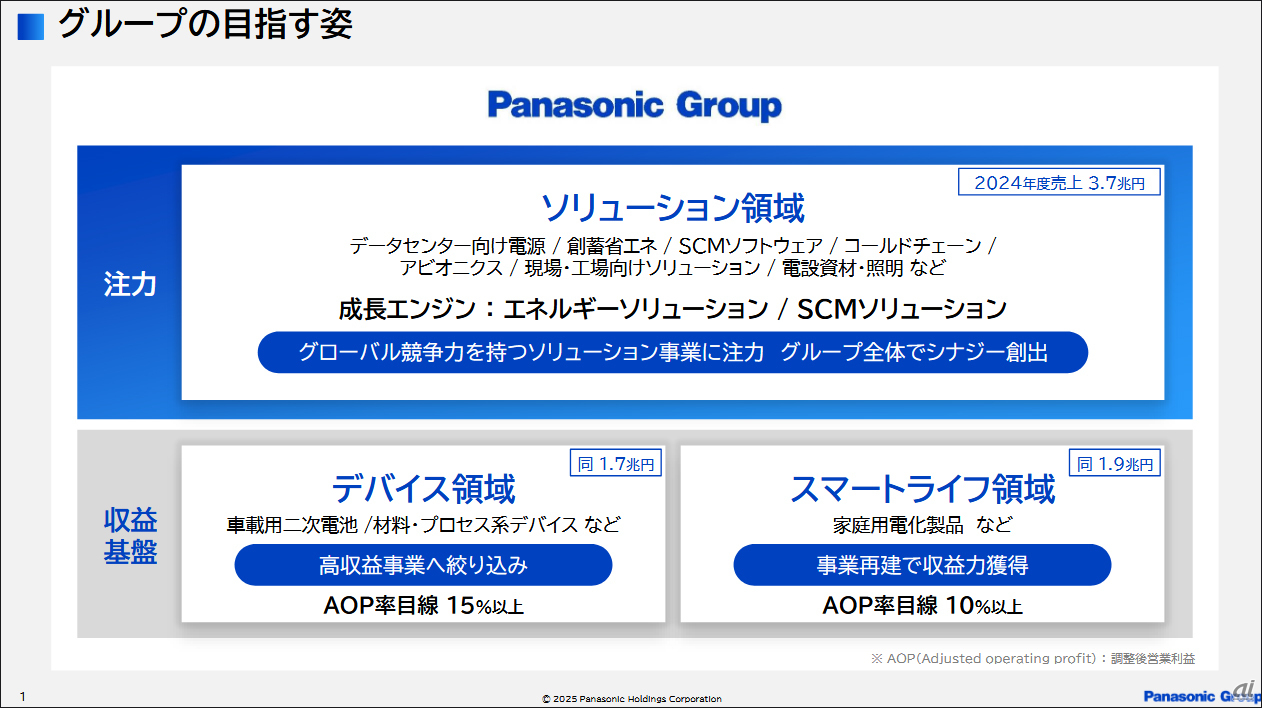The image size is (1262, 708).
Task: Click the blue square beside the slide title
Action: click(31, 26)
